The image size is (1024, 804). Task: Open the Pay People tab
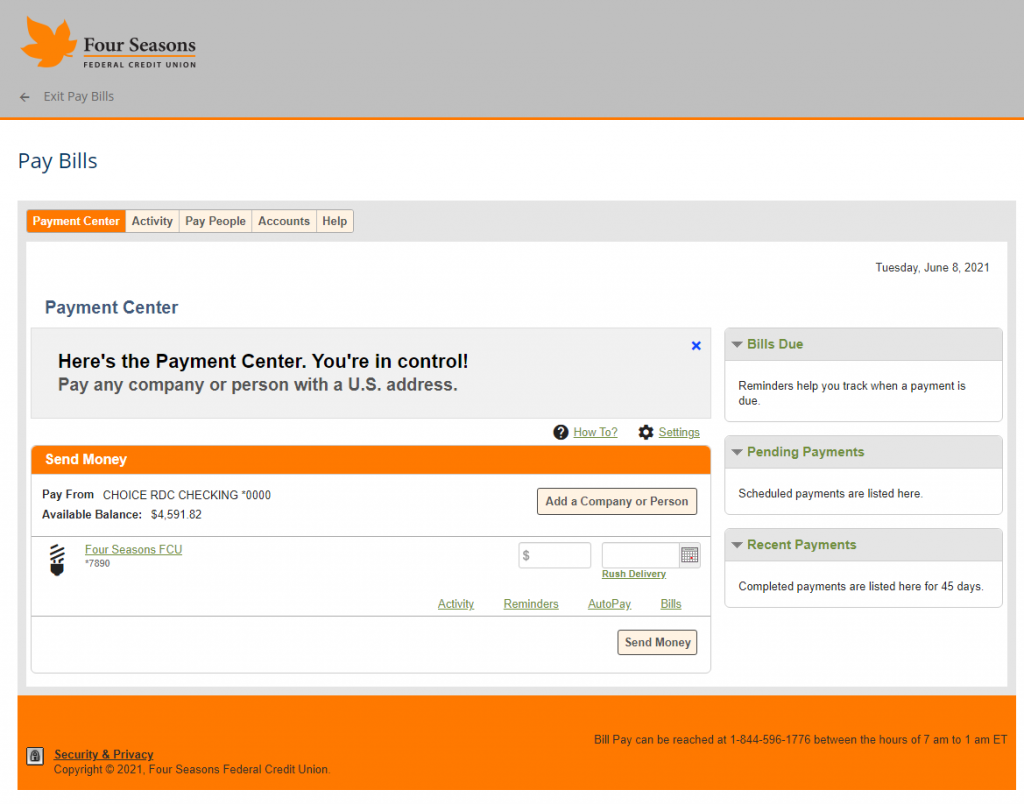click(216, 221)
